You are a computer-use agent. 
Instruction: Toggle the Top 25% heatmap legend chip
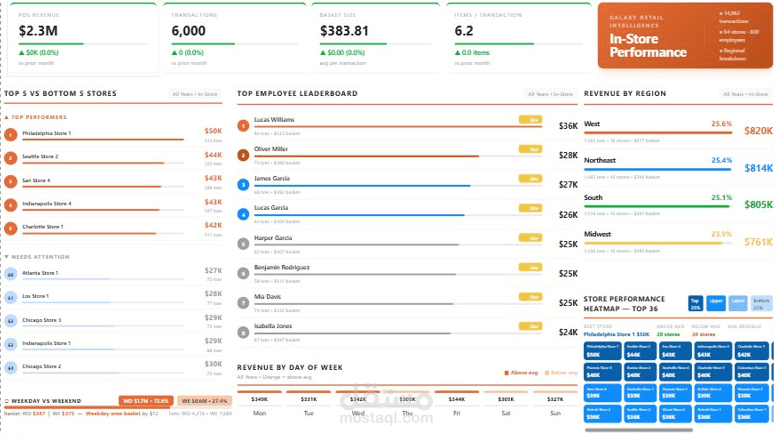pos(695,303)
